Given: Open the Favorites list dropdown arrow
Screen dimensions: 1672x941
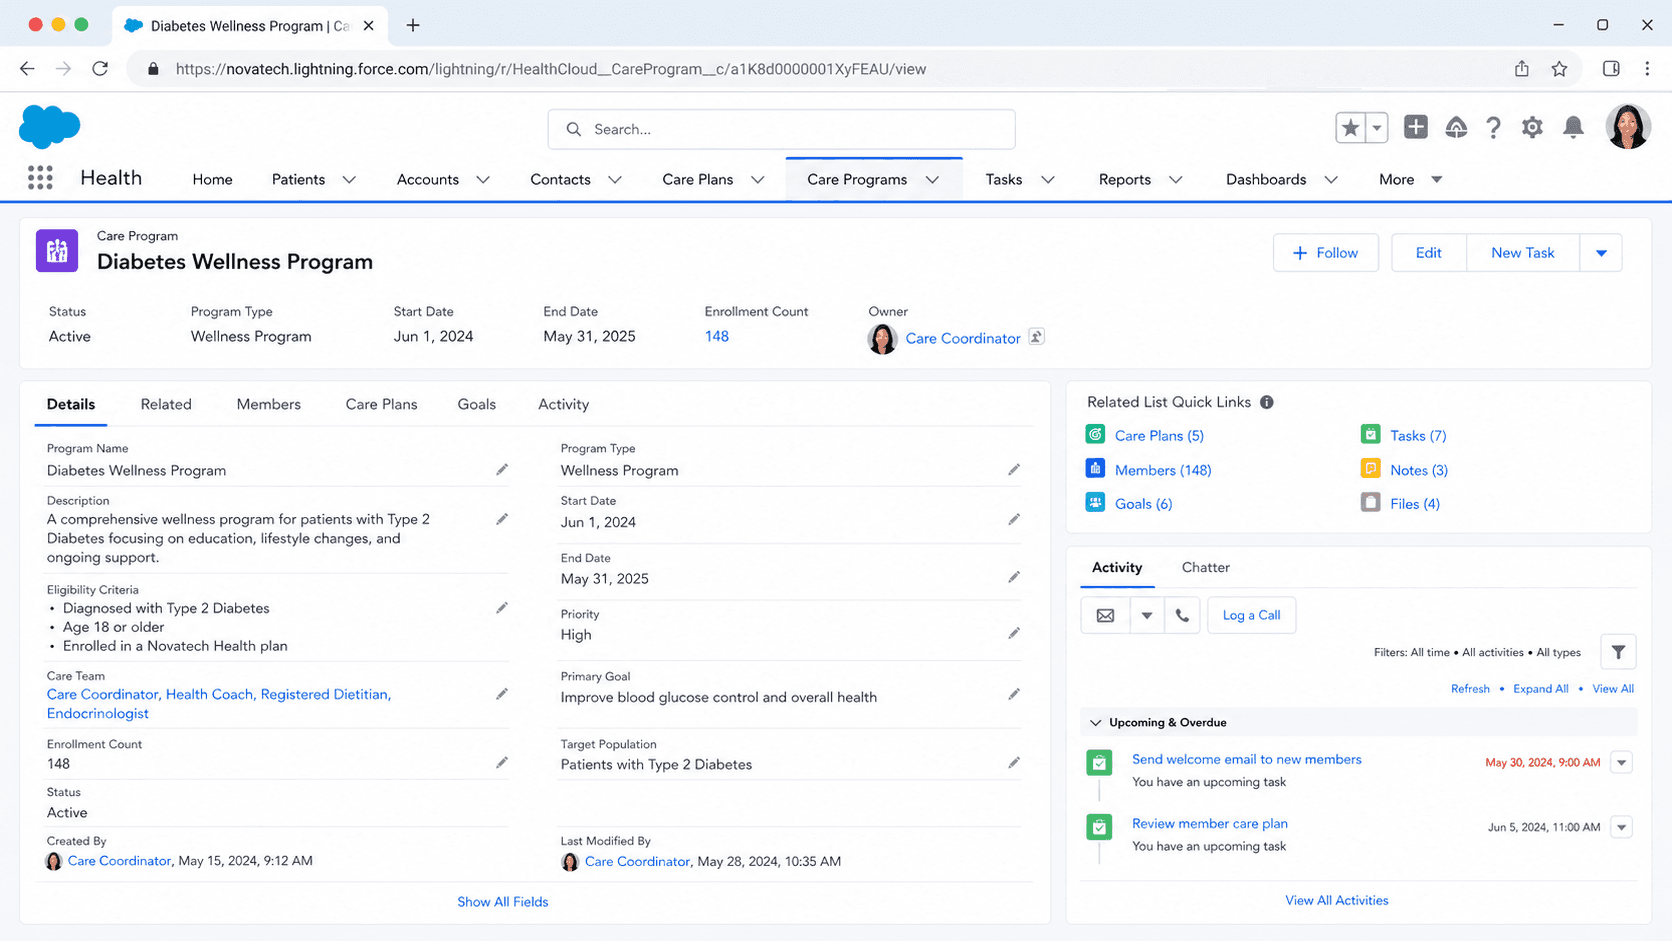Looking at the screenshot, I should click(x=1377, y=127).
